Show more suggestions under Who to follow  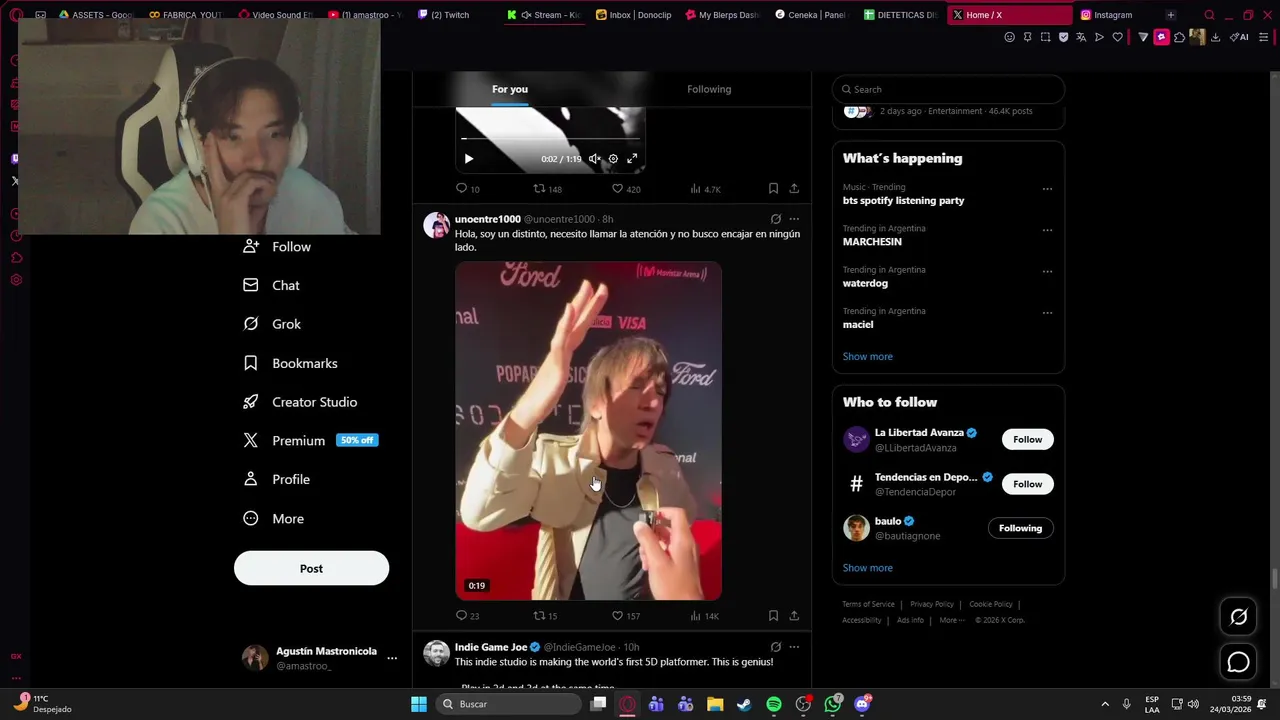[867, 567]
